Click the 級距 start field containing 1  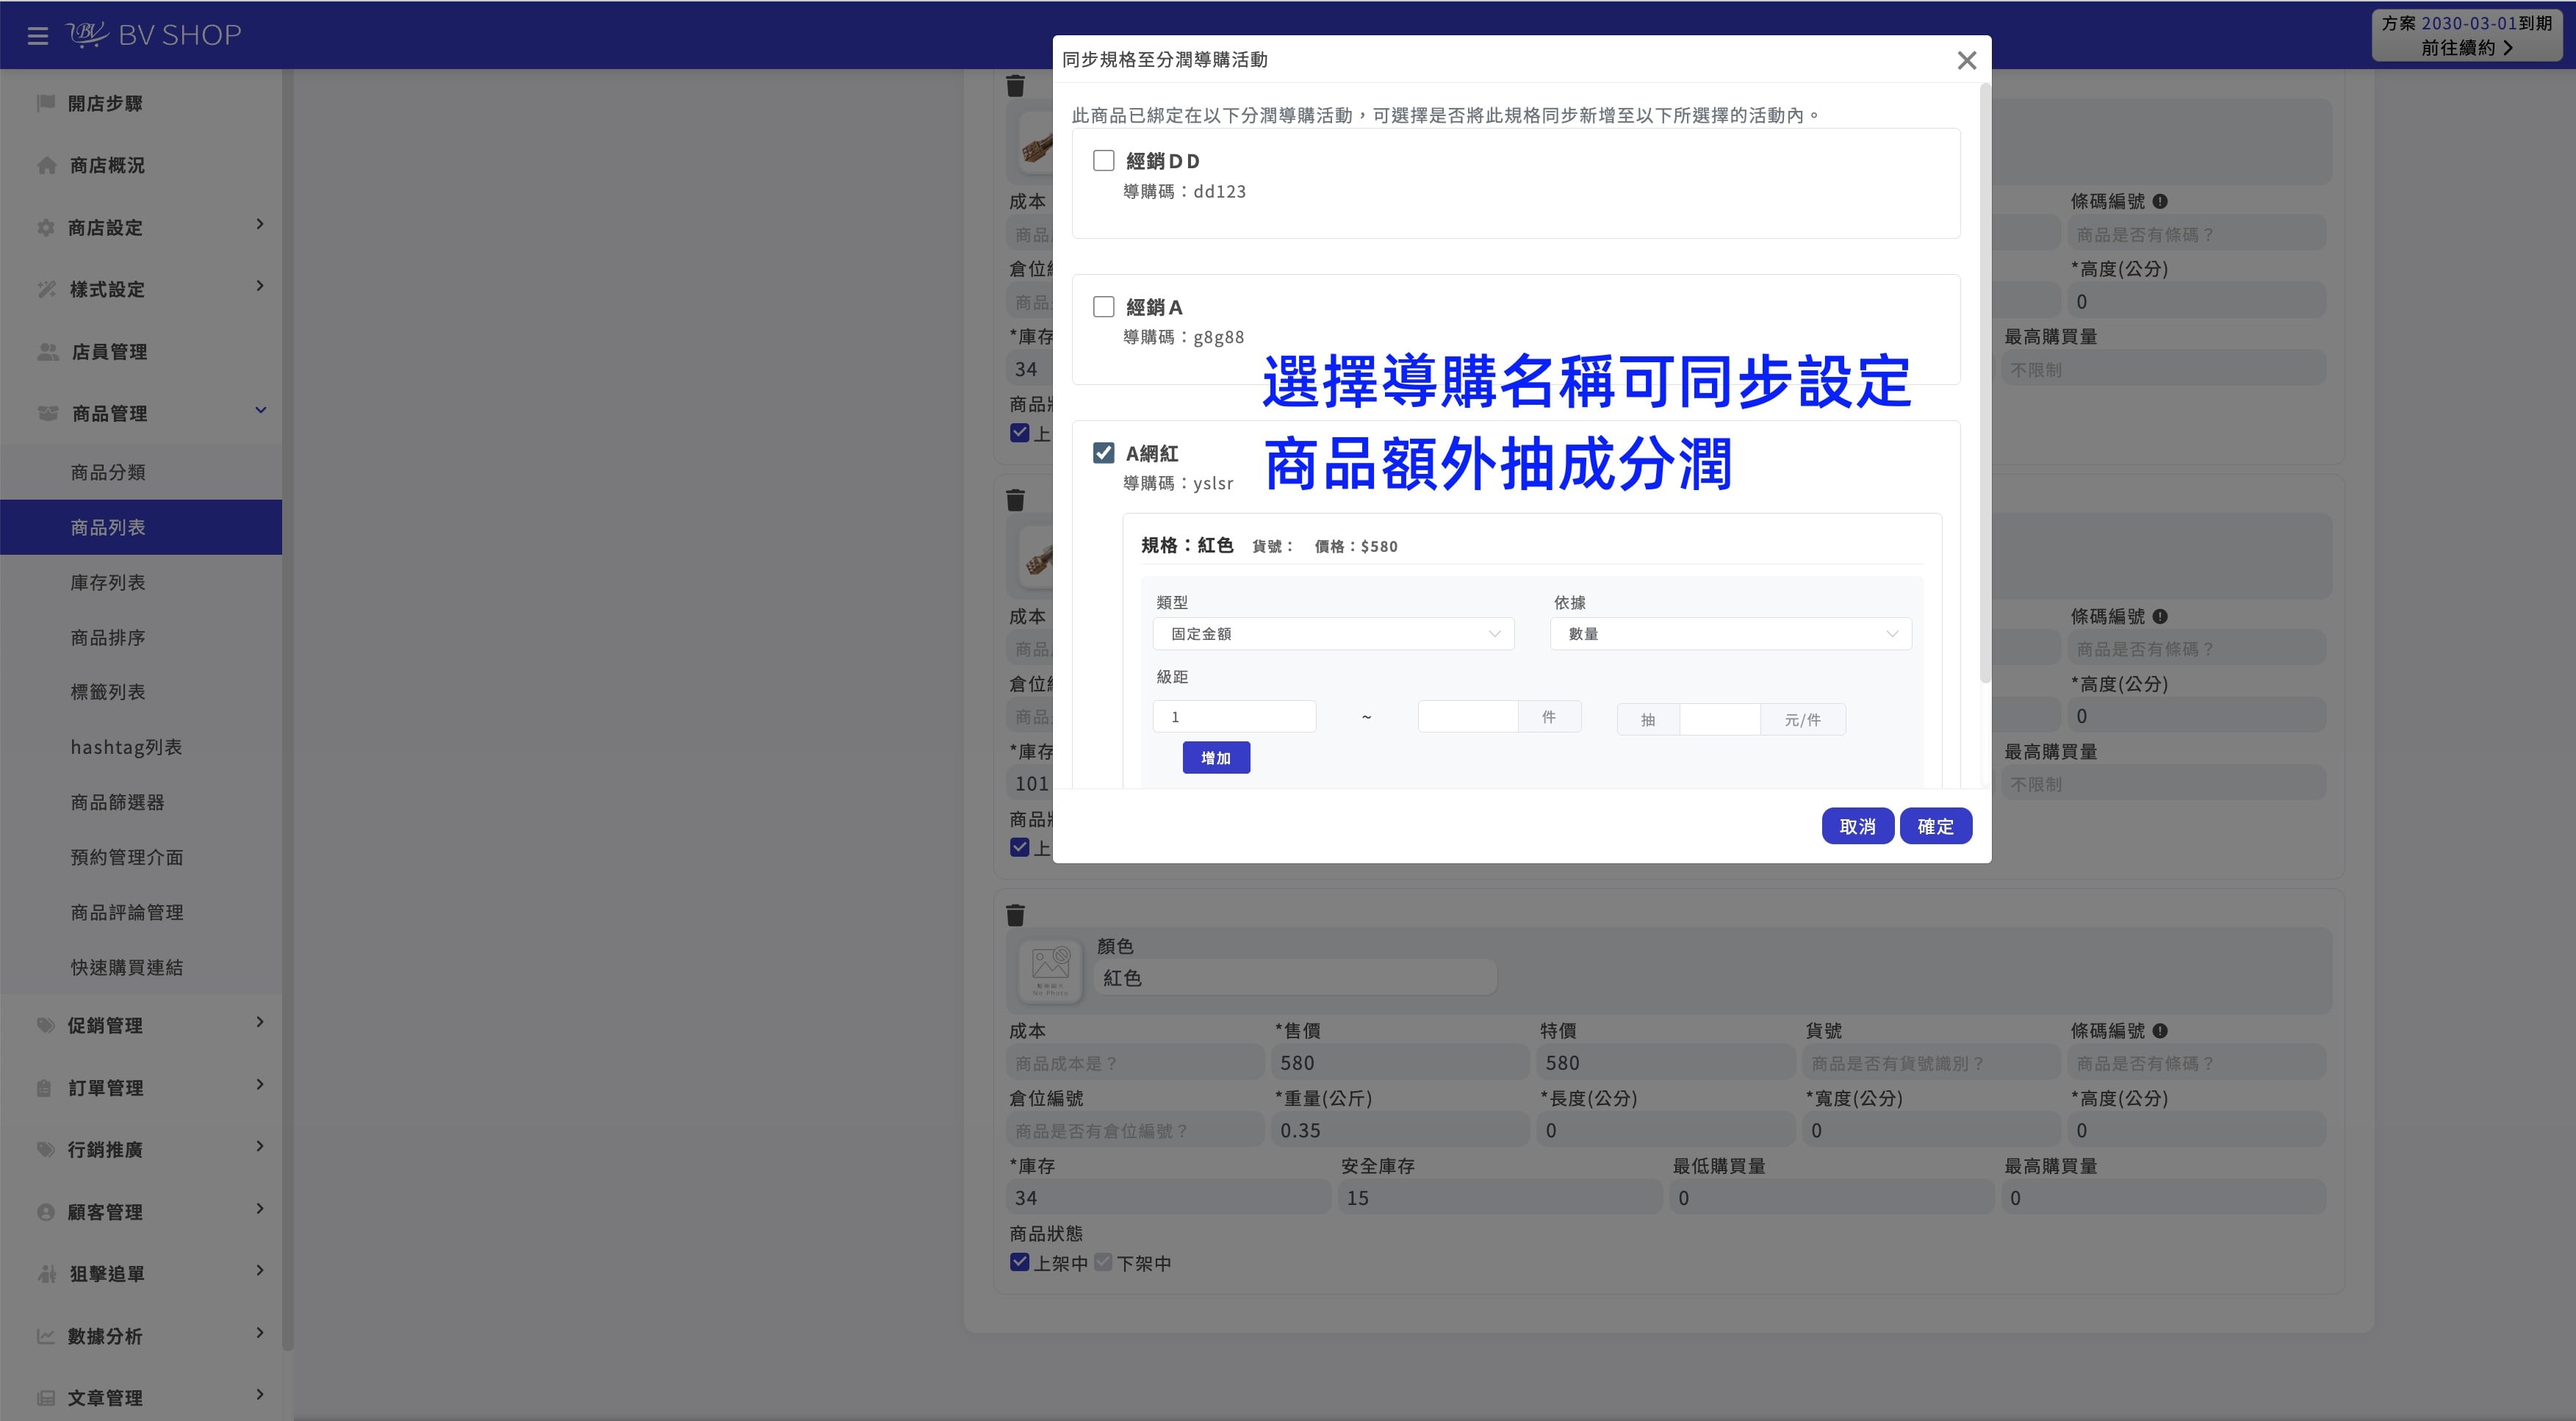coord(1234,717)
